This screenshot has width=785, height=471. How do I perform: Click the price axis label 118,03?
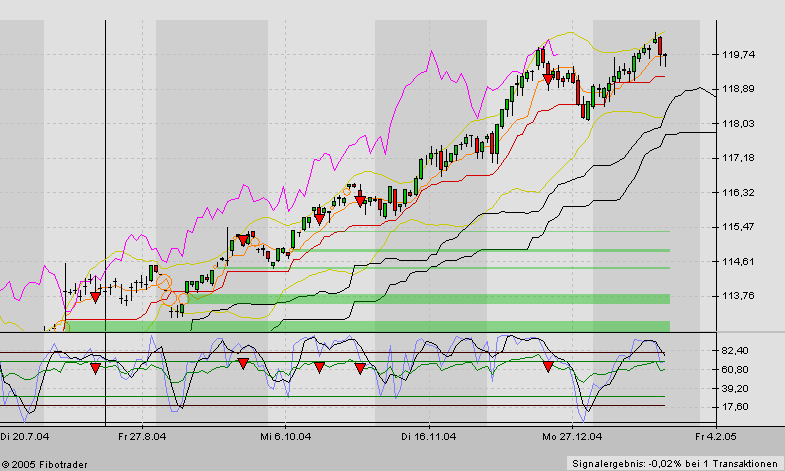(738, 124)
